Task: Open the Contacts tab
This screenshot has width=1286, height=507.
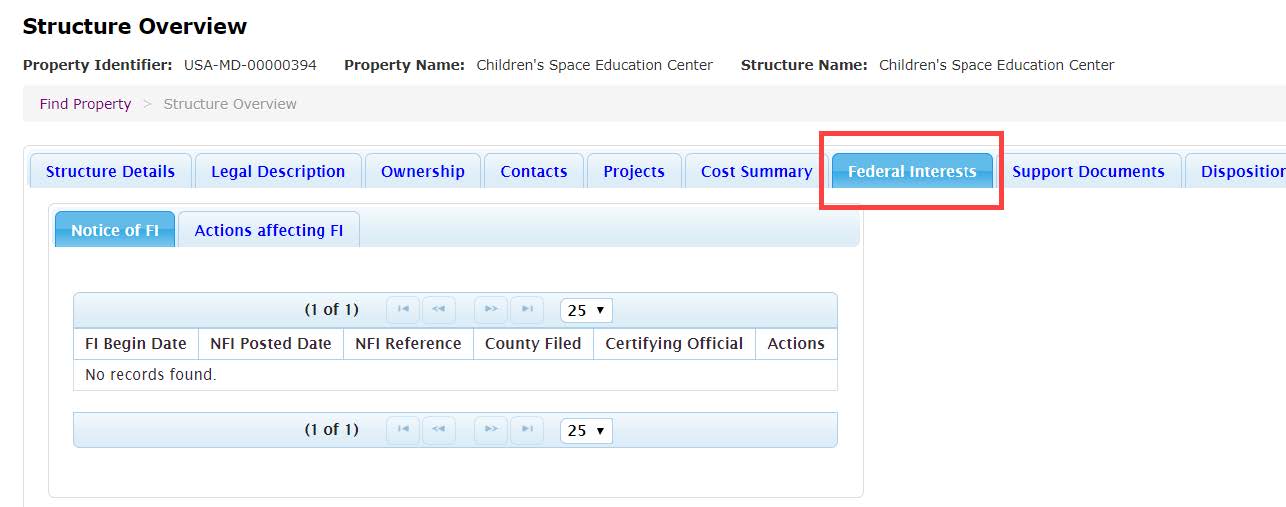Action: pyautogui.click(x=533, y=171)
